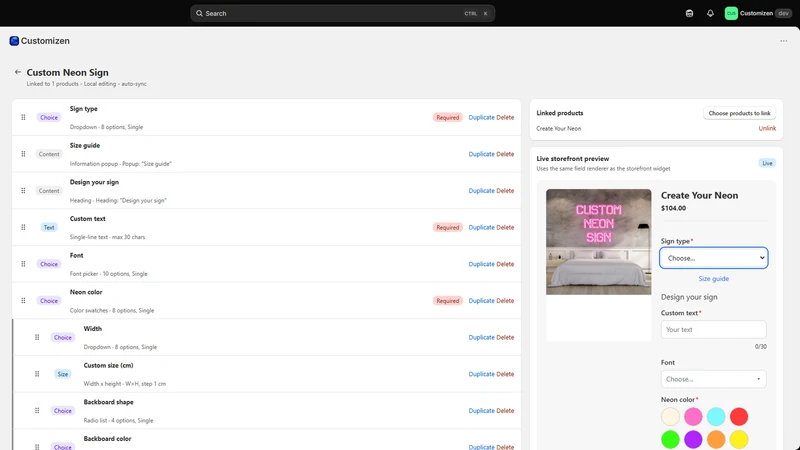Image resolution: width=800 pixels, height=450 pixels.
Task: Open the Custom text field row
Action: (266, 228)
